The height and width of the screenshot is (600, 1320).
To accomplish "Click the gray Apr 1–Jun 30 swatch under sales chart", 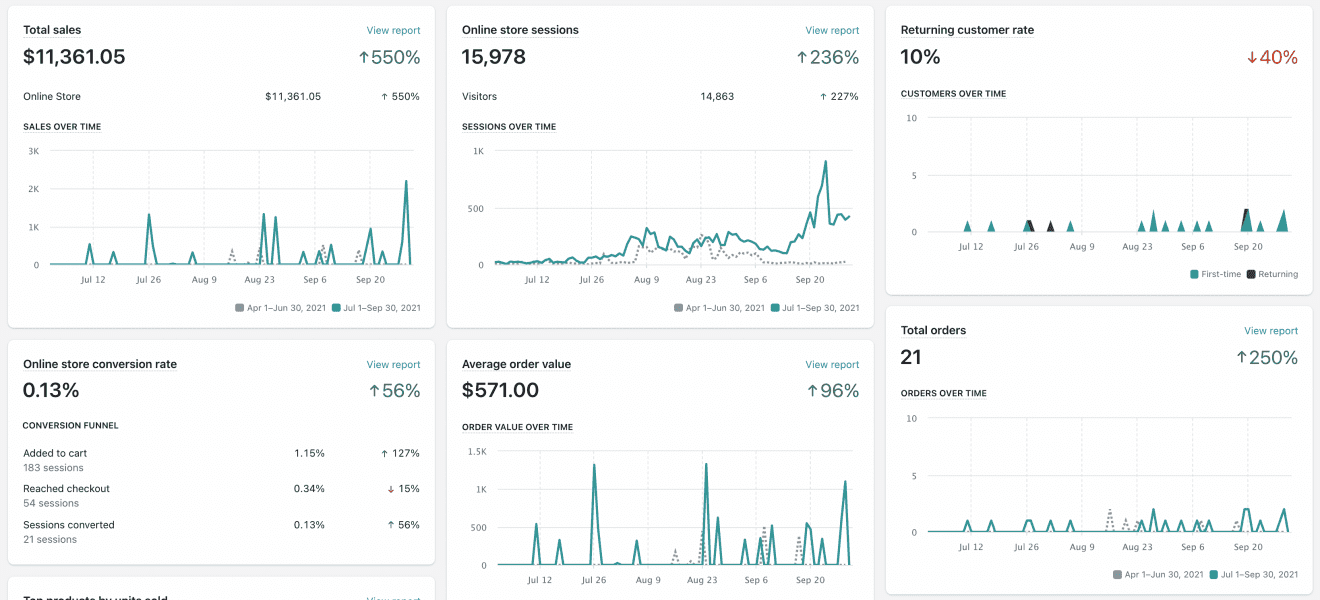I will point(240,308).
